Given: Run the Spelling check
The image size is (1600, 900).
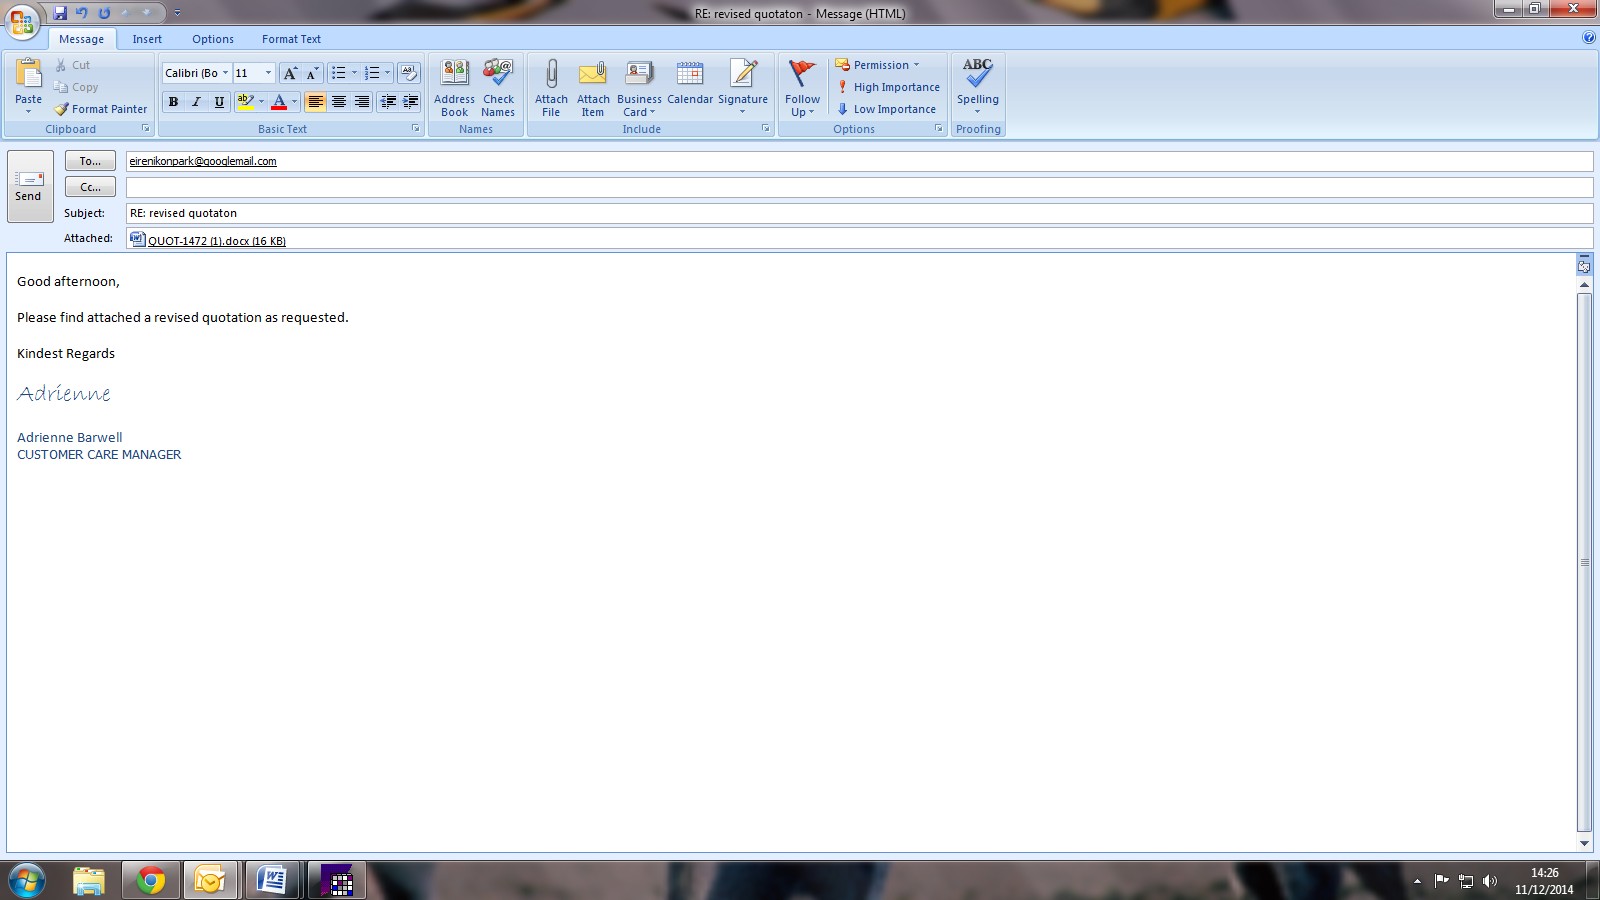Looking at the screenshot, I should tap(977, 85).
